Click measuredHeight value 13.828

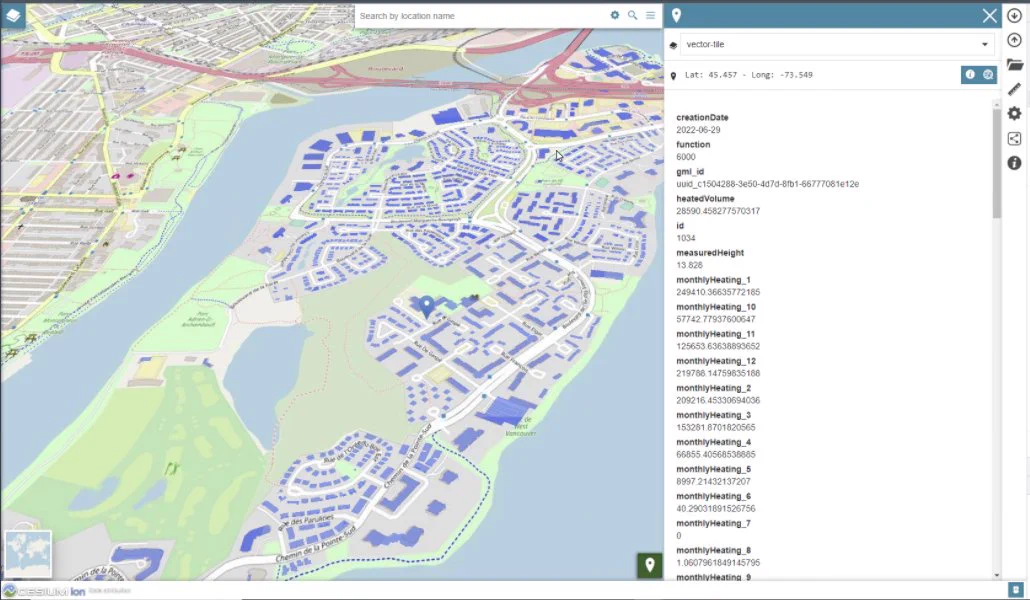(689, 265)
